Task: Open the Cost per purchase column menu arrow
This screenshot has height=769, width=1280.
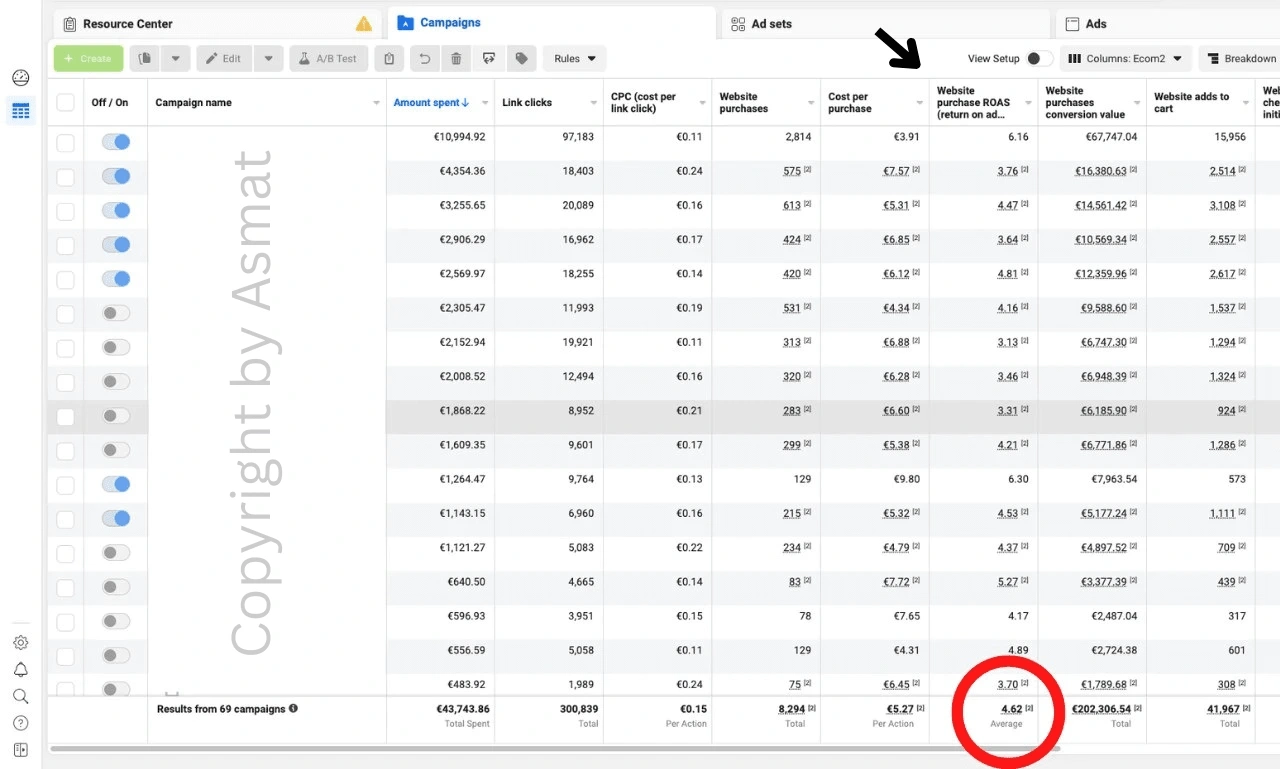Action: click(x=920, y=103)
